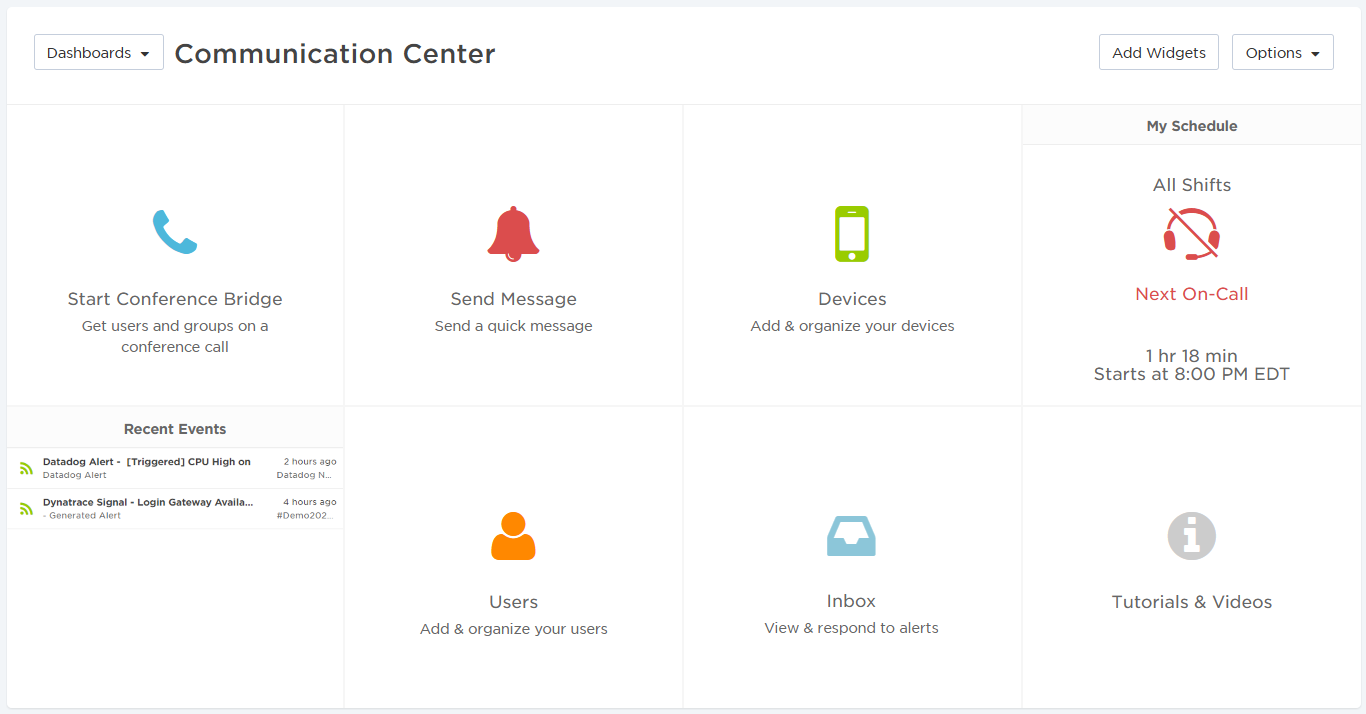Click the gray info Tutorials icon
This screenshot has width=1366, height=714.
point(1192,536)
